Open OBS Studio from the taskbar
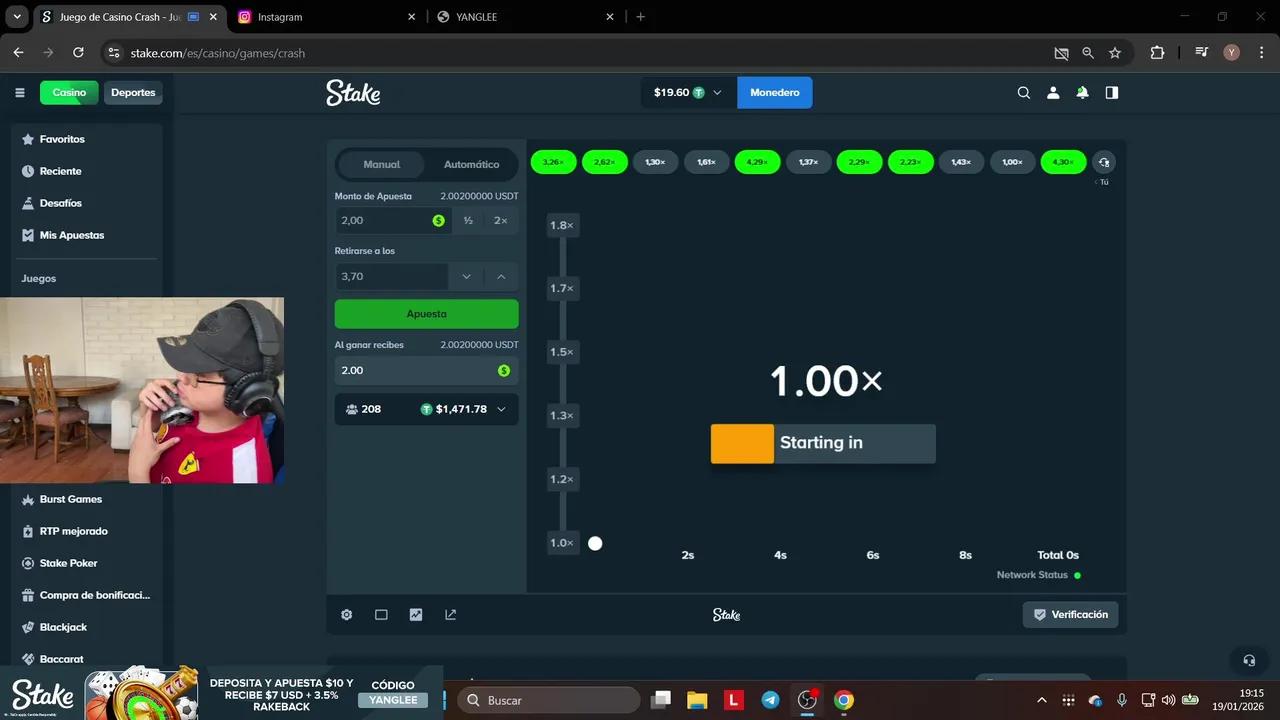The width and height of the screenshot is (1280, 720). pos(807,700)
